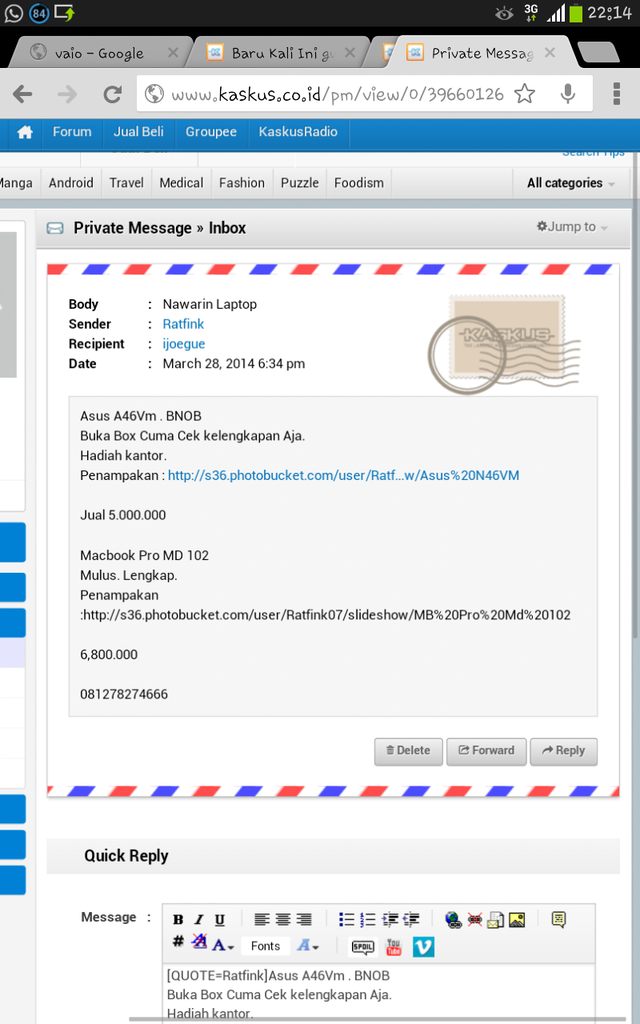Open a new browser tab
The width and height of the screenshot is (640, 1024).
pyautogui.click(x=598, y=52)
